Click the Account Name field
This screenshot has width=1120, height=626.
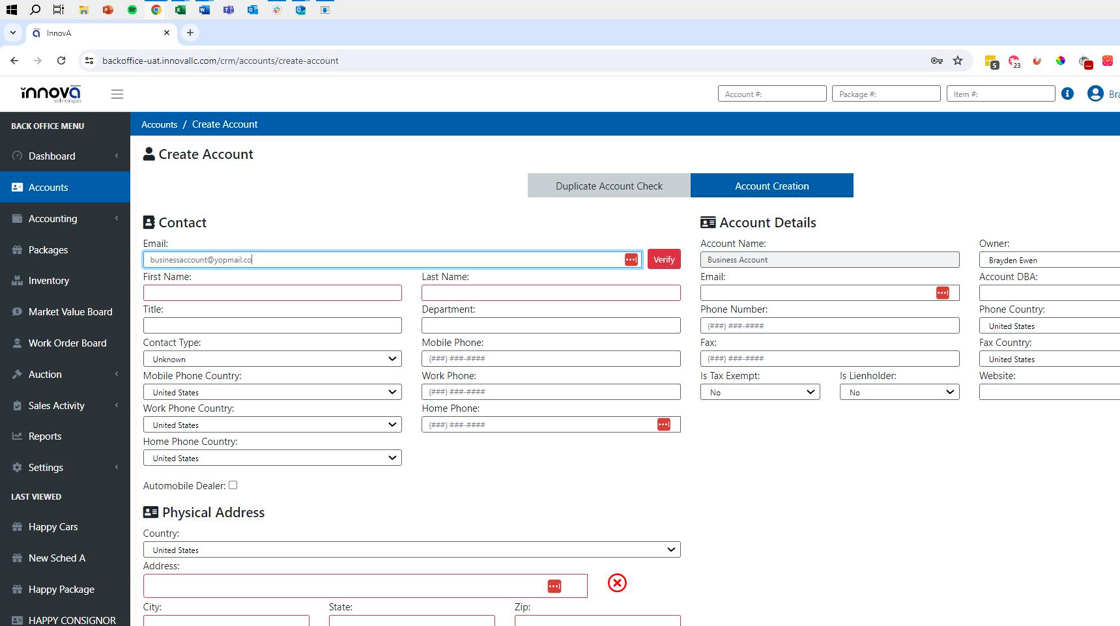(829, 259)
